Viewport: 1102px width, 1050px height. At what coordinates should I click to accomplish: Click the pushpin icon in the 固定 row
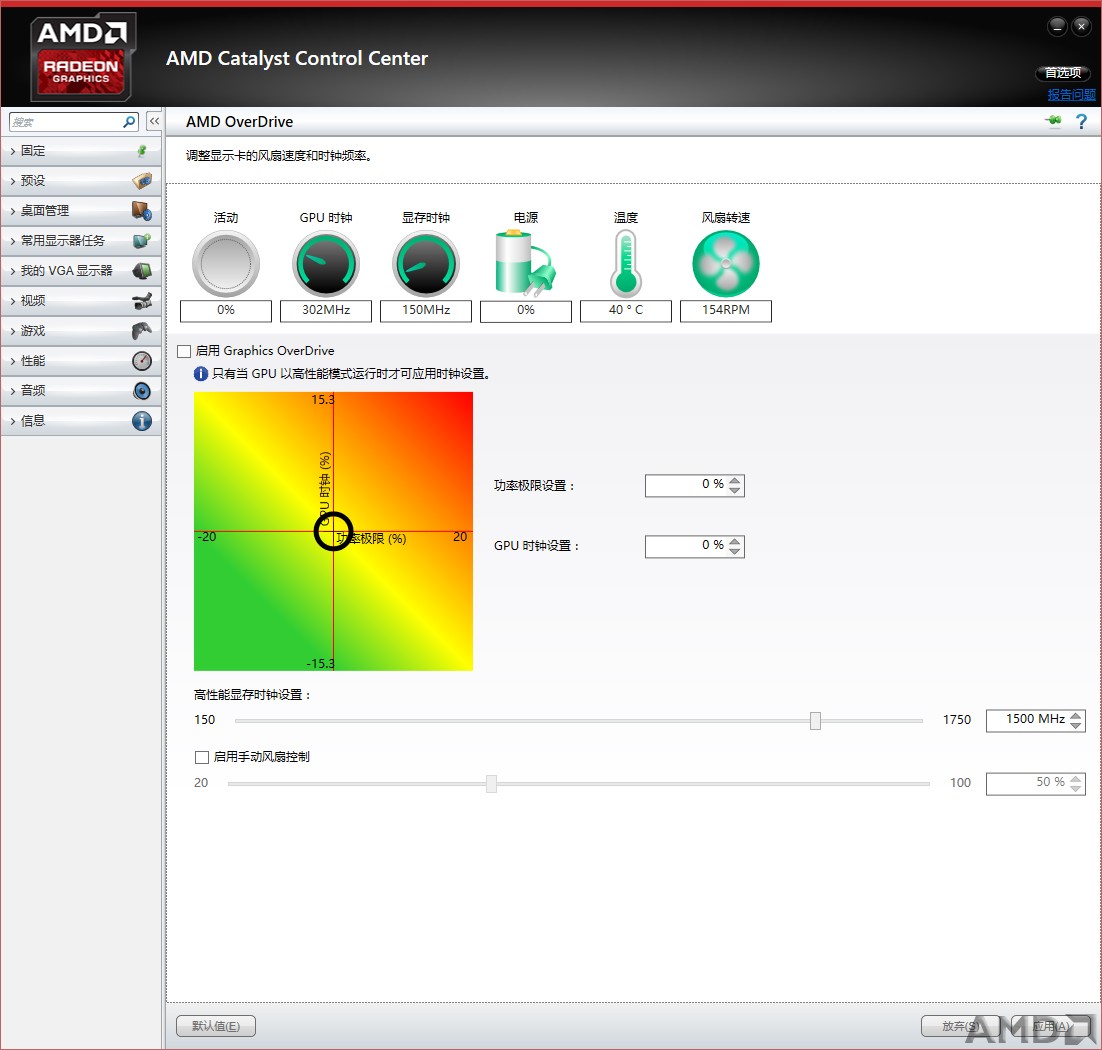142,150
